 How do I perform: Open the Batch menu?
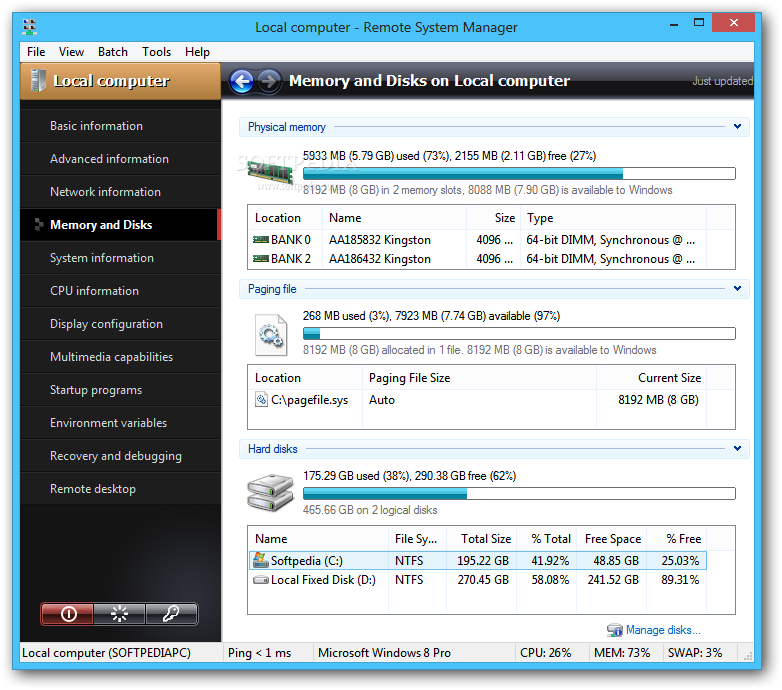coord(113,52)
